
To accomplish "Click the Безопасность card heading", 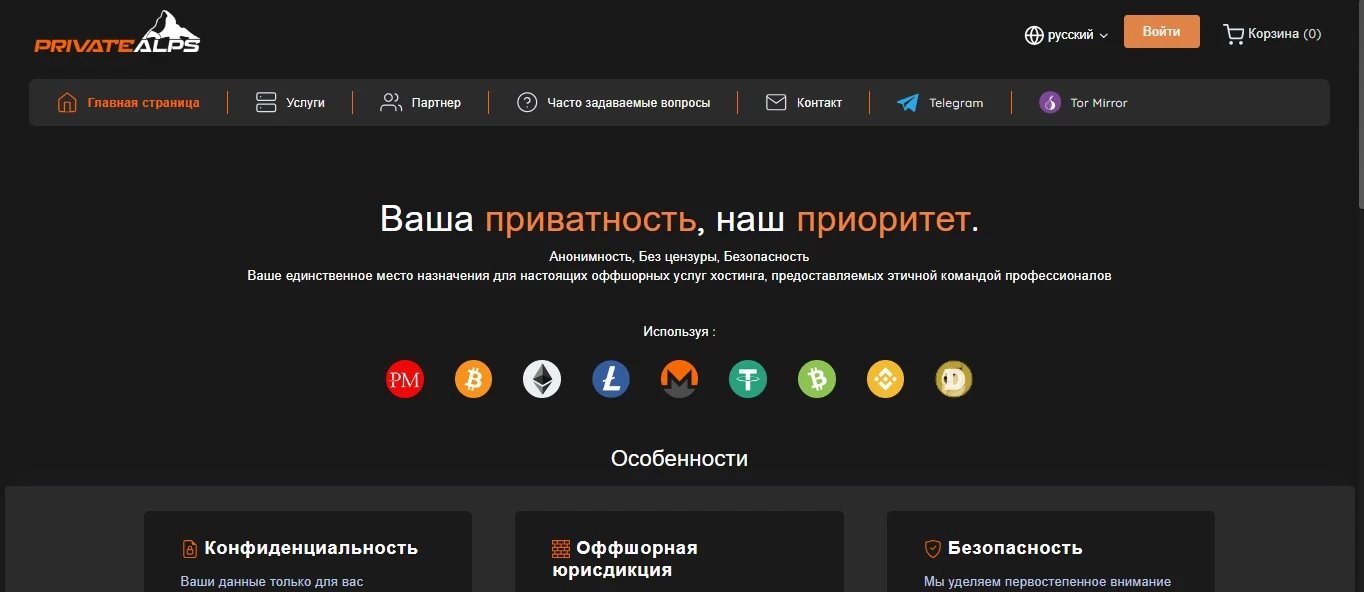I will 1015,548.
